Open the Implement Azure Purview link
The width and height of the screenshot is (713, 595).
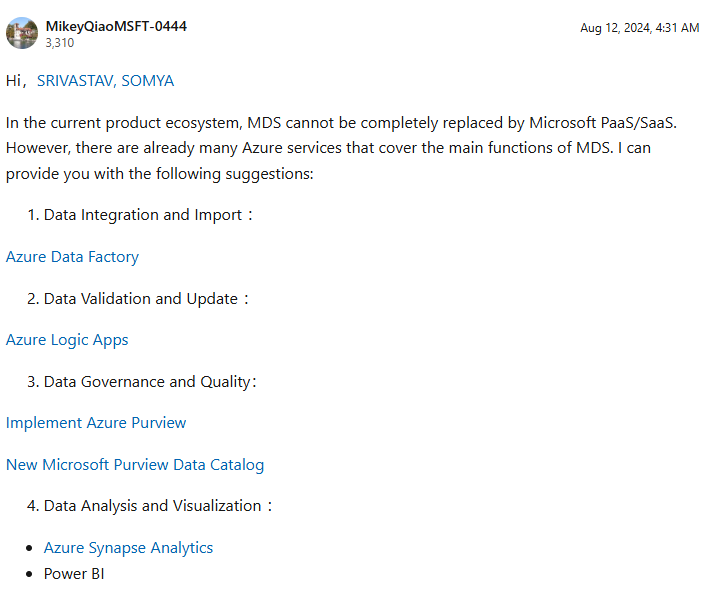tap(96, 423)
